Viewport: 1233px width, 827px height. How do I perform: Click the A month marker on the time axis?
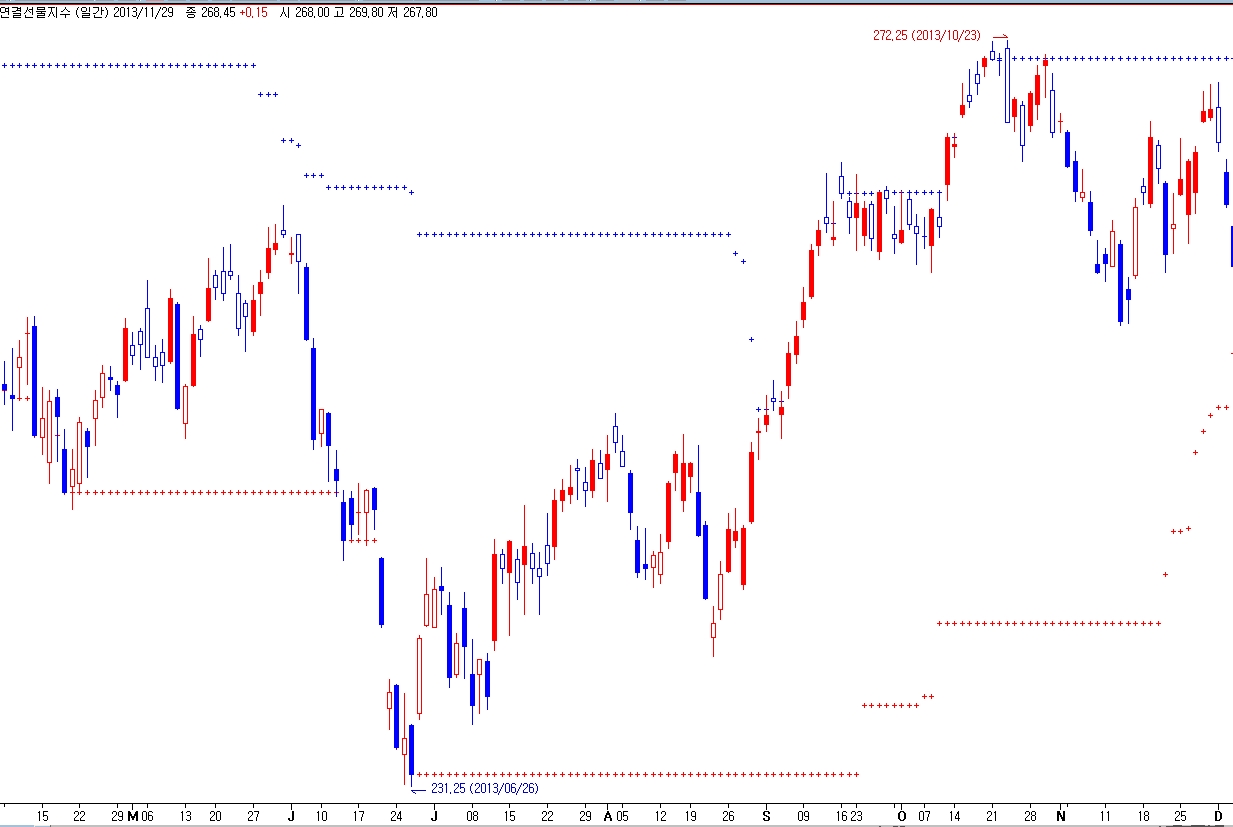(x=608, y=815)
